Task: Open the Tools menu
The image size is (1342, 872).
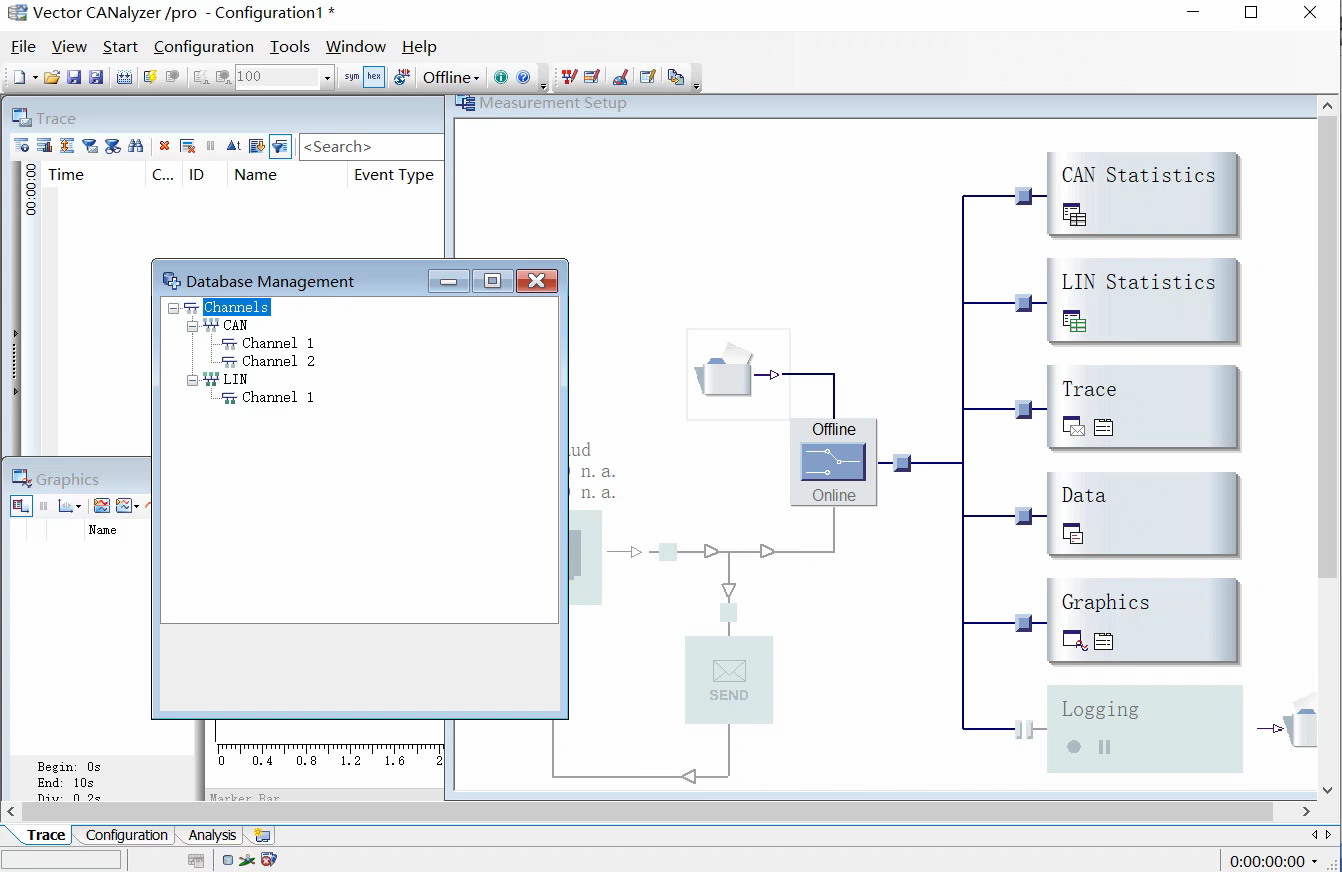Action: click(290, 46)
